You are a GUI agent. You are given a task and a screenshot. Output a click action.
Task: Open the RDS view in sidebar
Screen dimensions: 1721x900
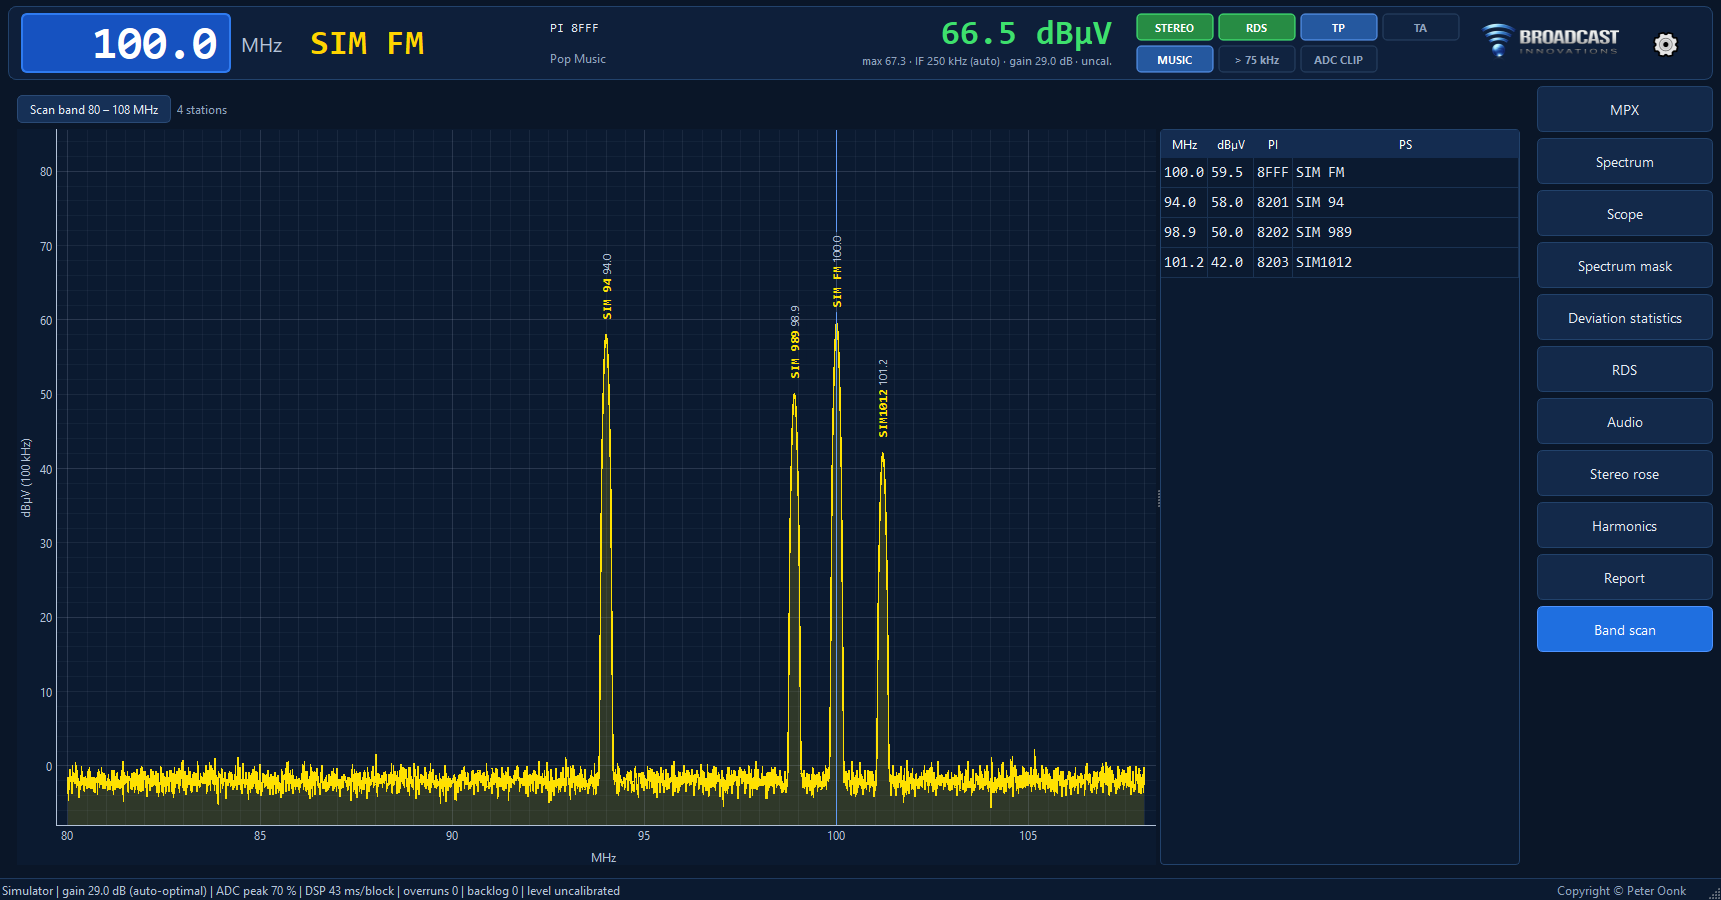(1624, 370)
